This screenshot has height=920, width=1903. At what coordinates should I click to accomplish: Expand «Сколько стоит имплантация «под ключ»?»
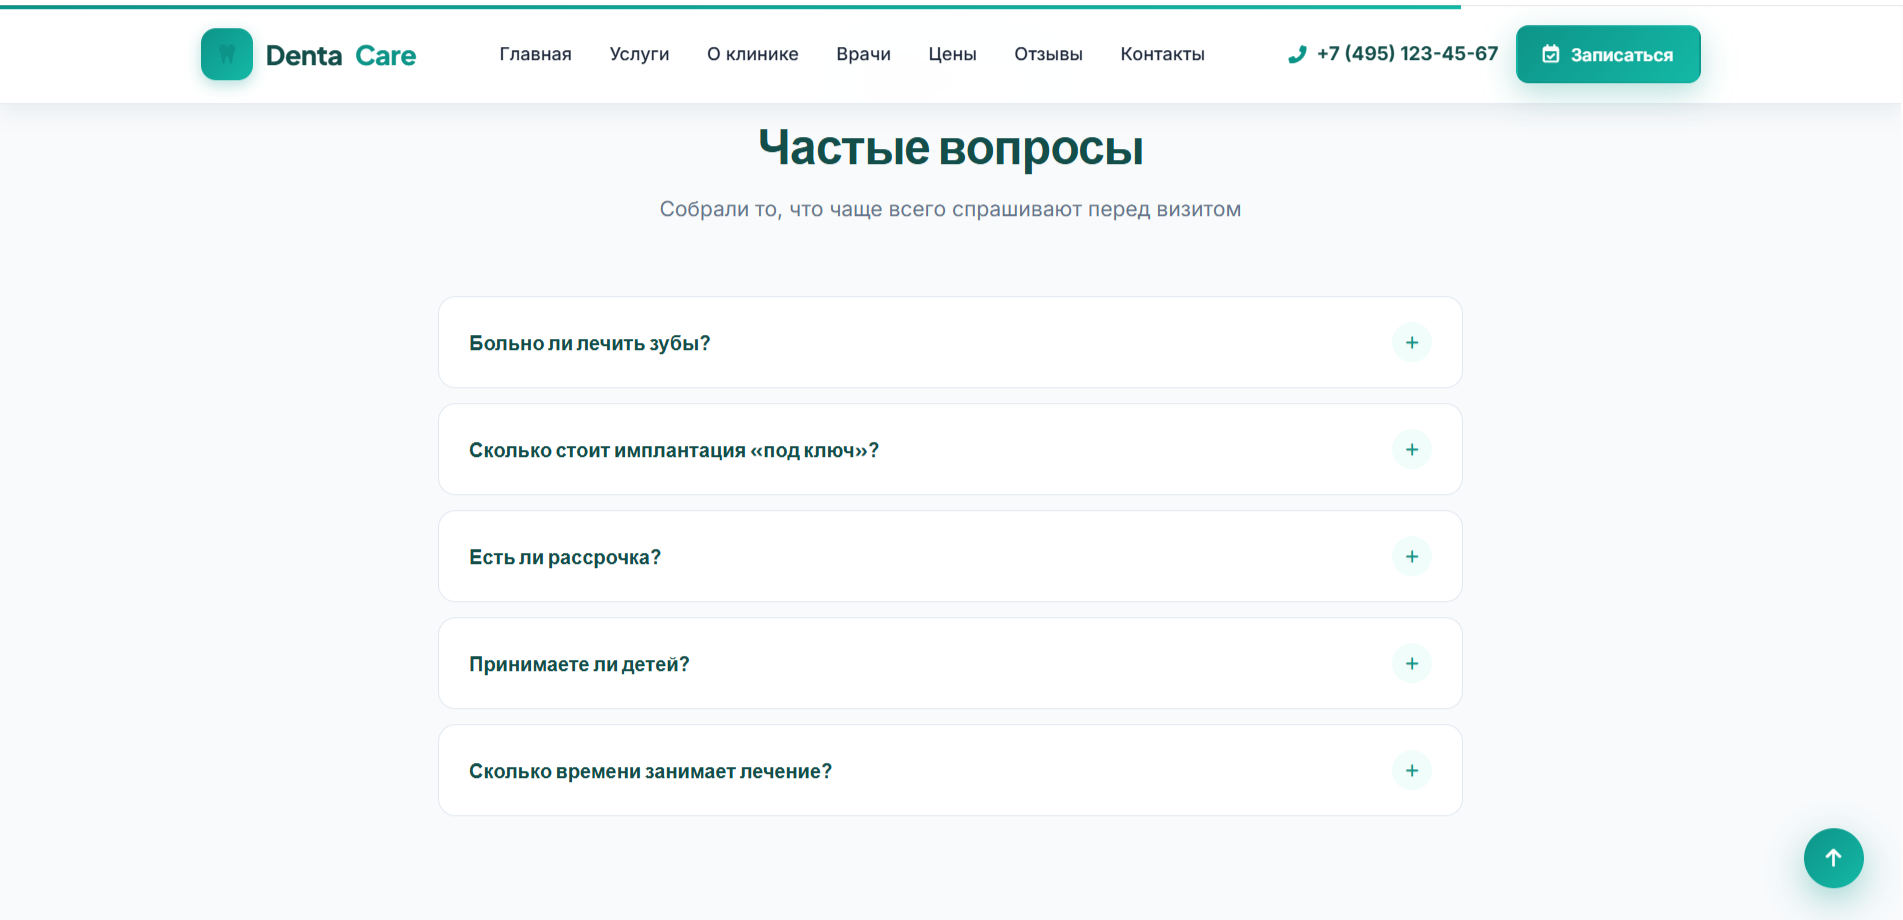click(950, 449)
